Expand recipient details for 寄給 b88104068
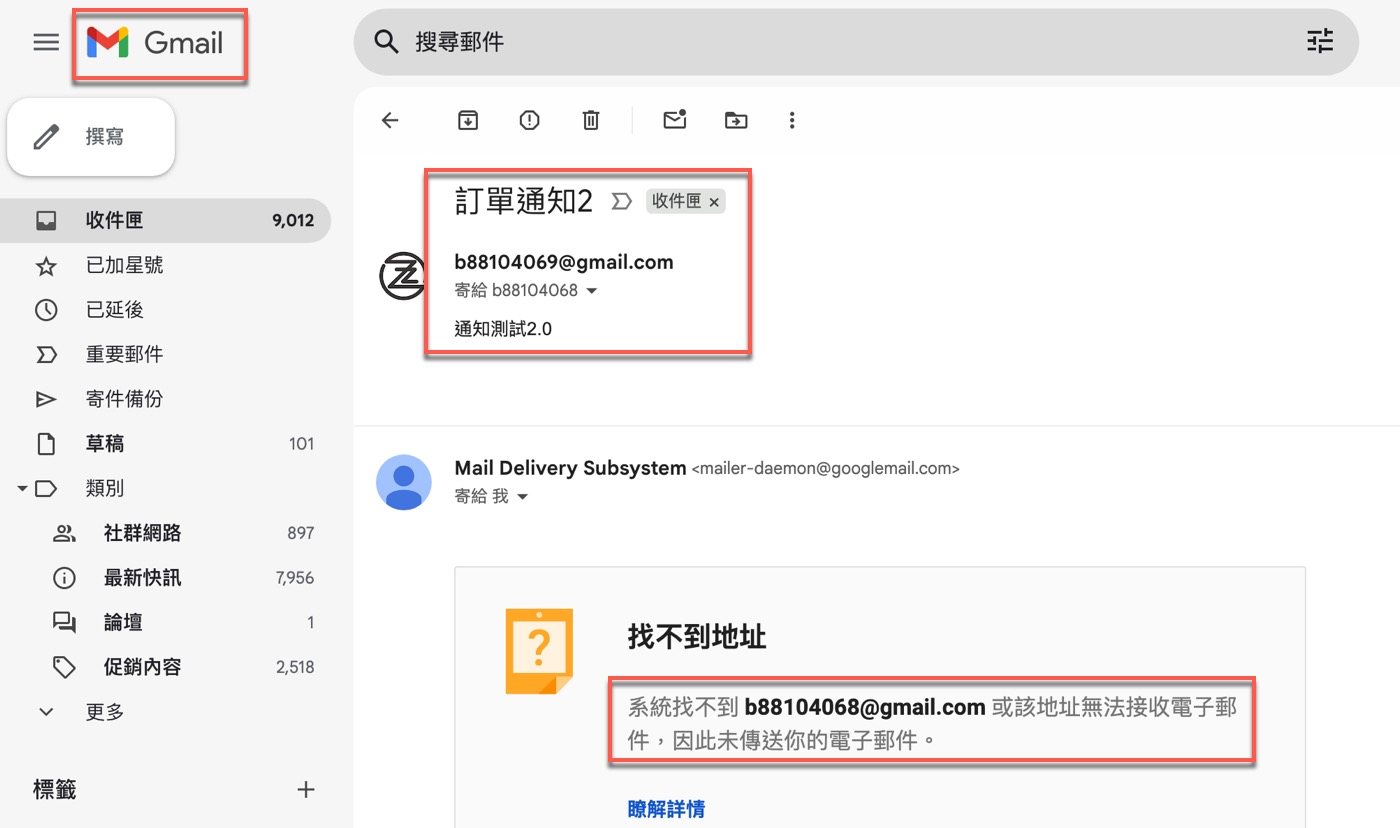 591,291
